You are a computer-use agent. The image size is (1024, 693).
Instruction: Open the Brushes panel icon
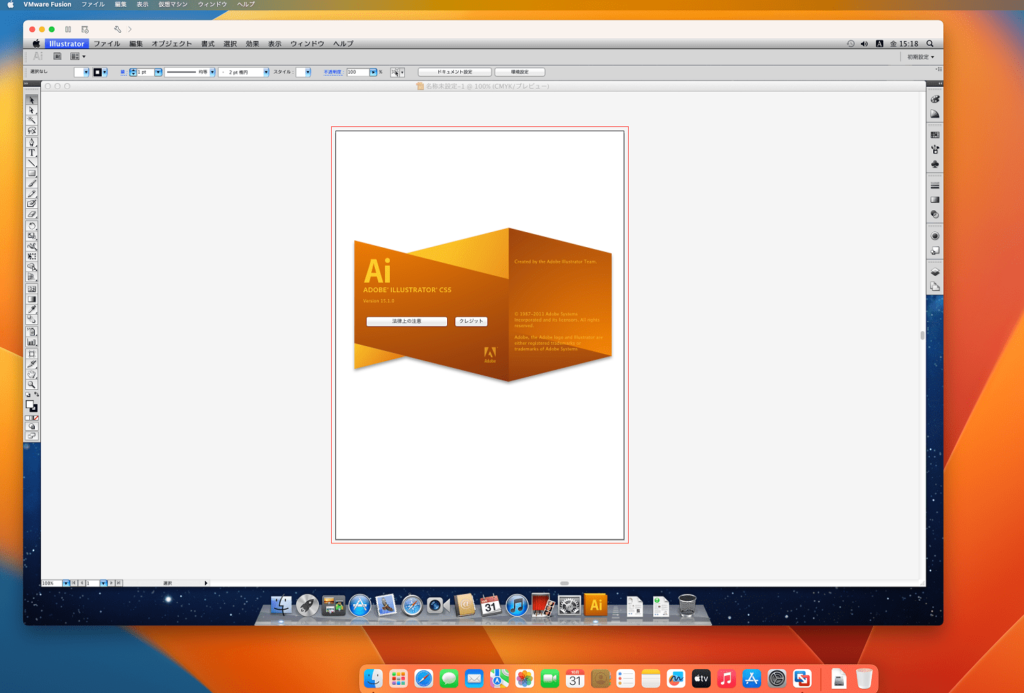click(935, 150)
